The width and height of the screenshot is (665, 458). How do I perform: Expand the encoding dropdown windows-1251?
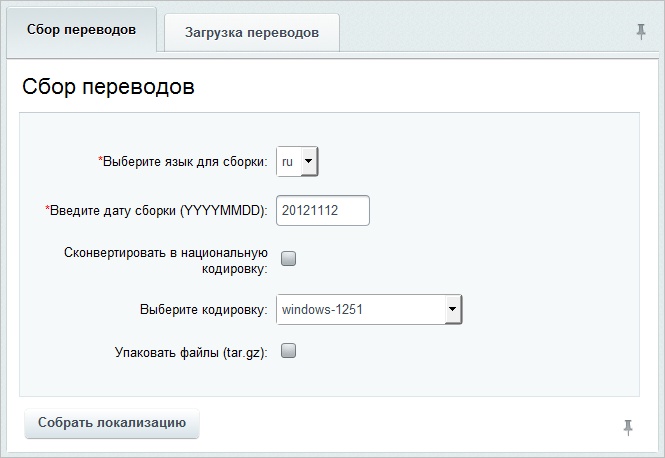point(369,310)
